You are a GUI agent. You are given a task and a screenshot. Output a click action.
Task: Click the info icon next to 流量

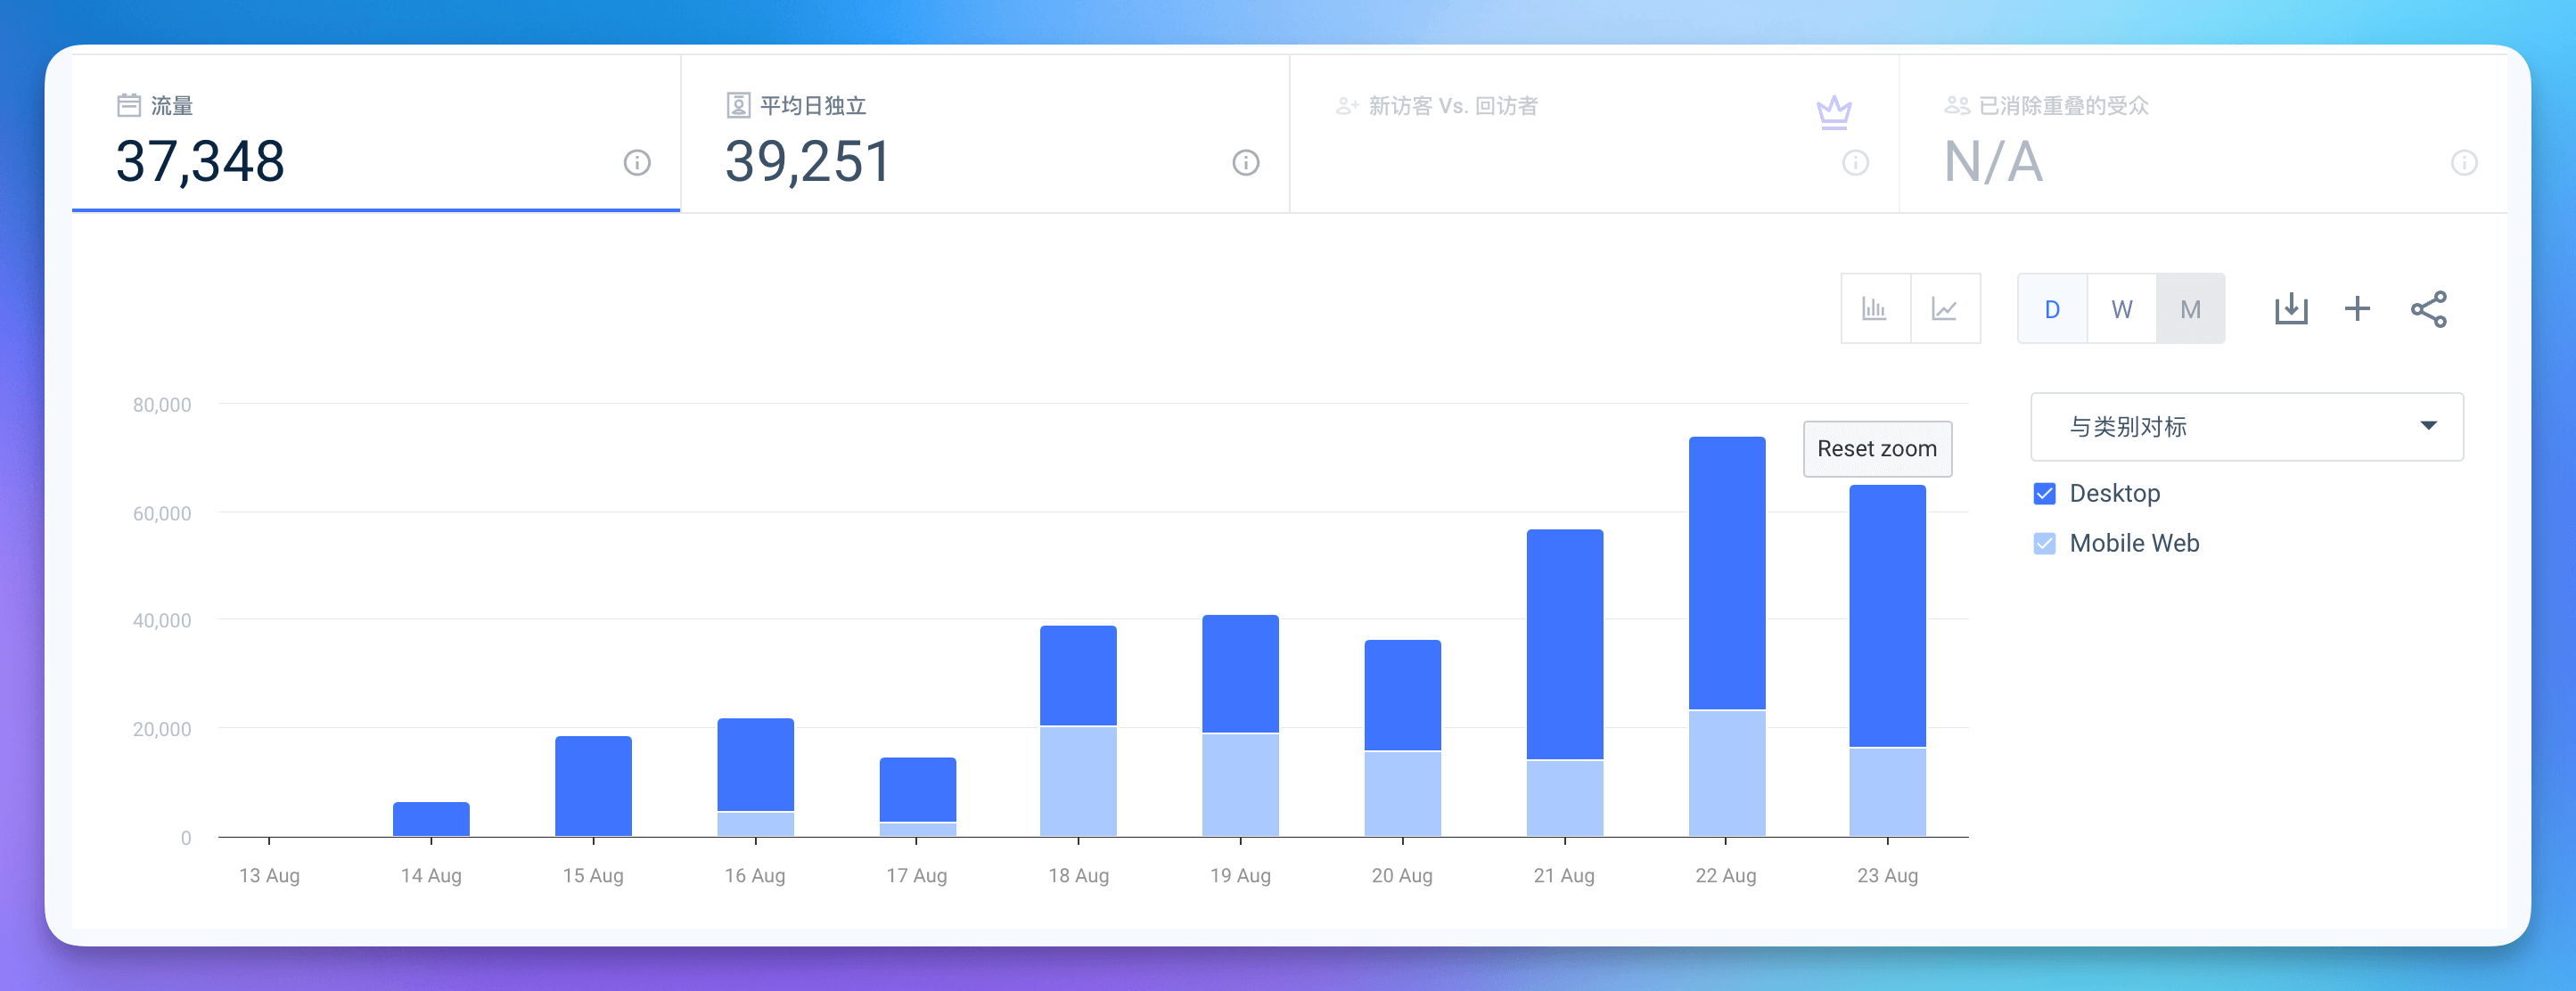coord(637,162)
